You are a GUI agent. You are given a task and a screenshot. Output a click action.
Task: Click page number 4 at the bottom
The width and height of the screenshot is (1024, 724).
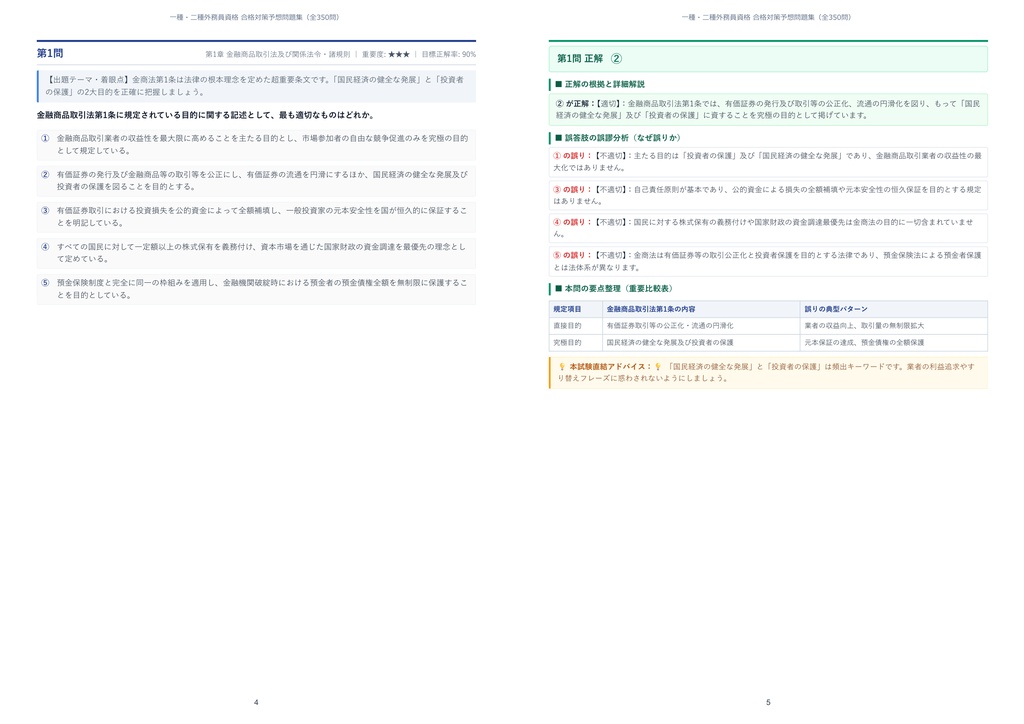256,702
